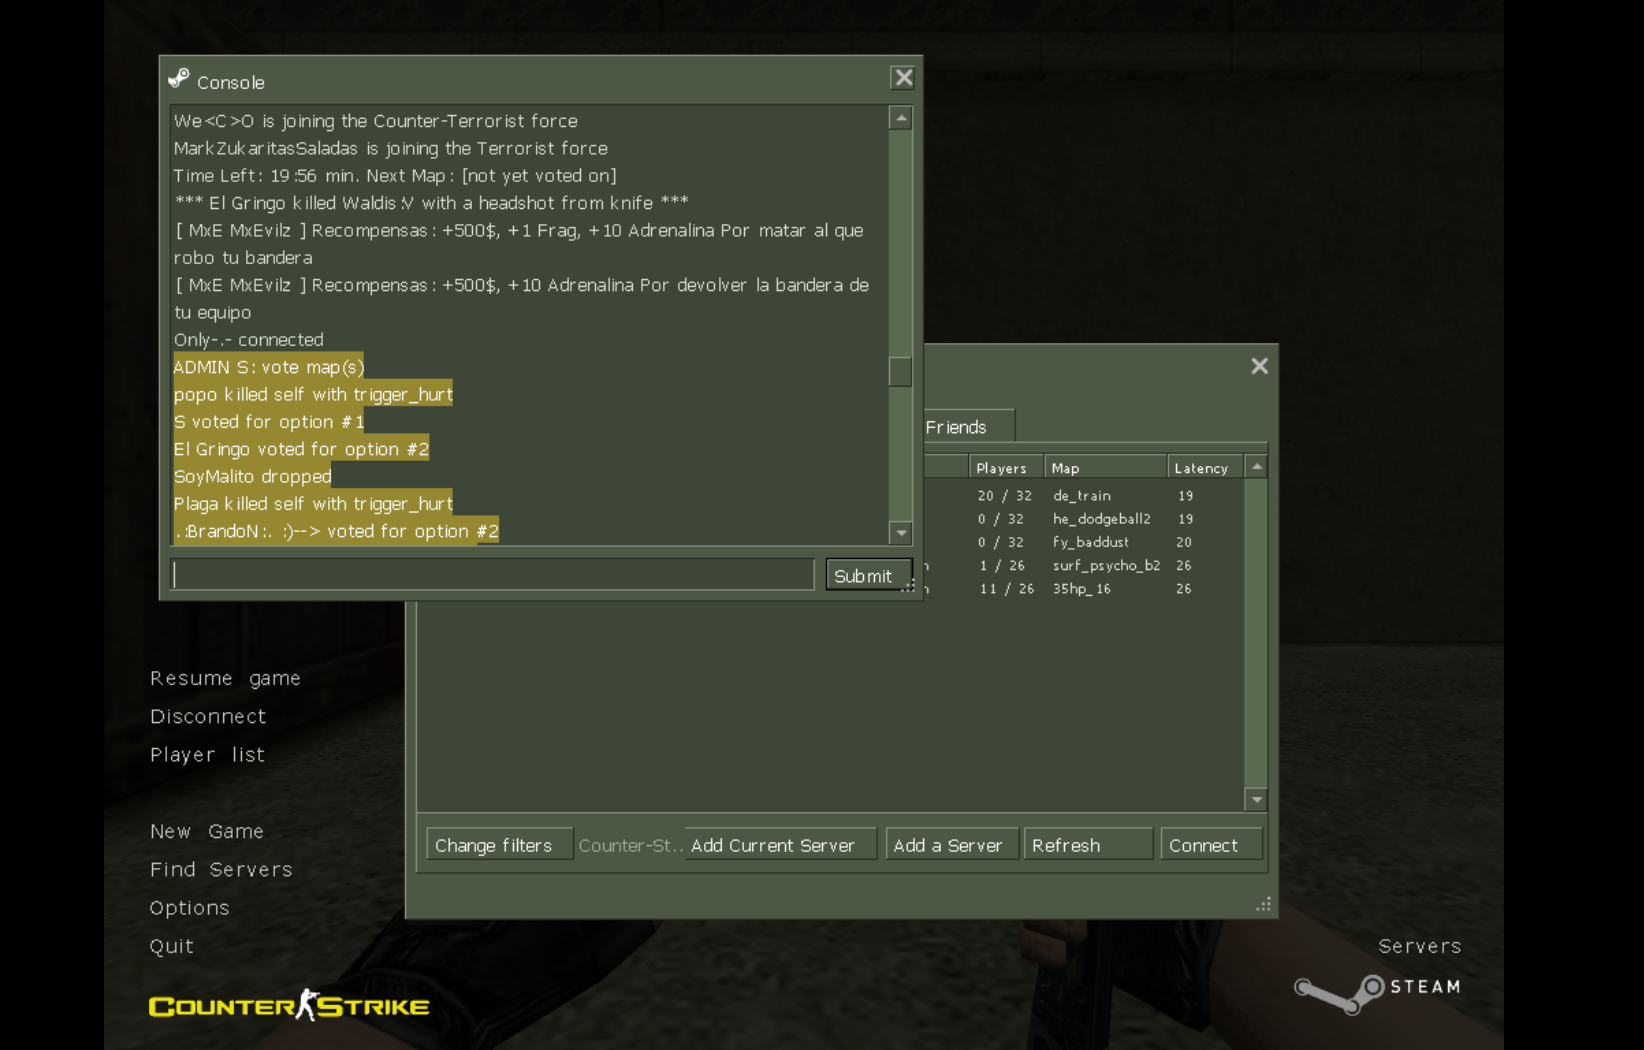Sort servers by Players column

1006,468
